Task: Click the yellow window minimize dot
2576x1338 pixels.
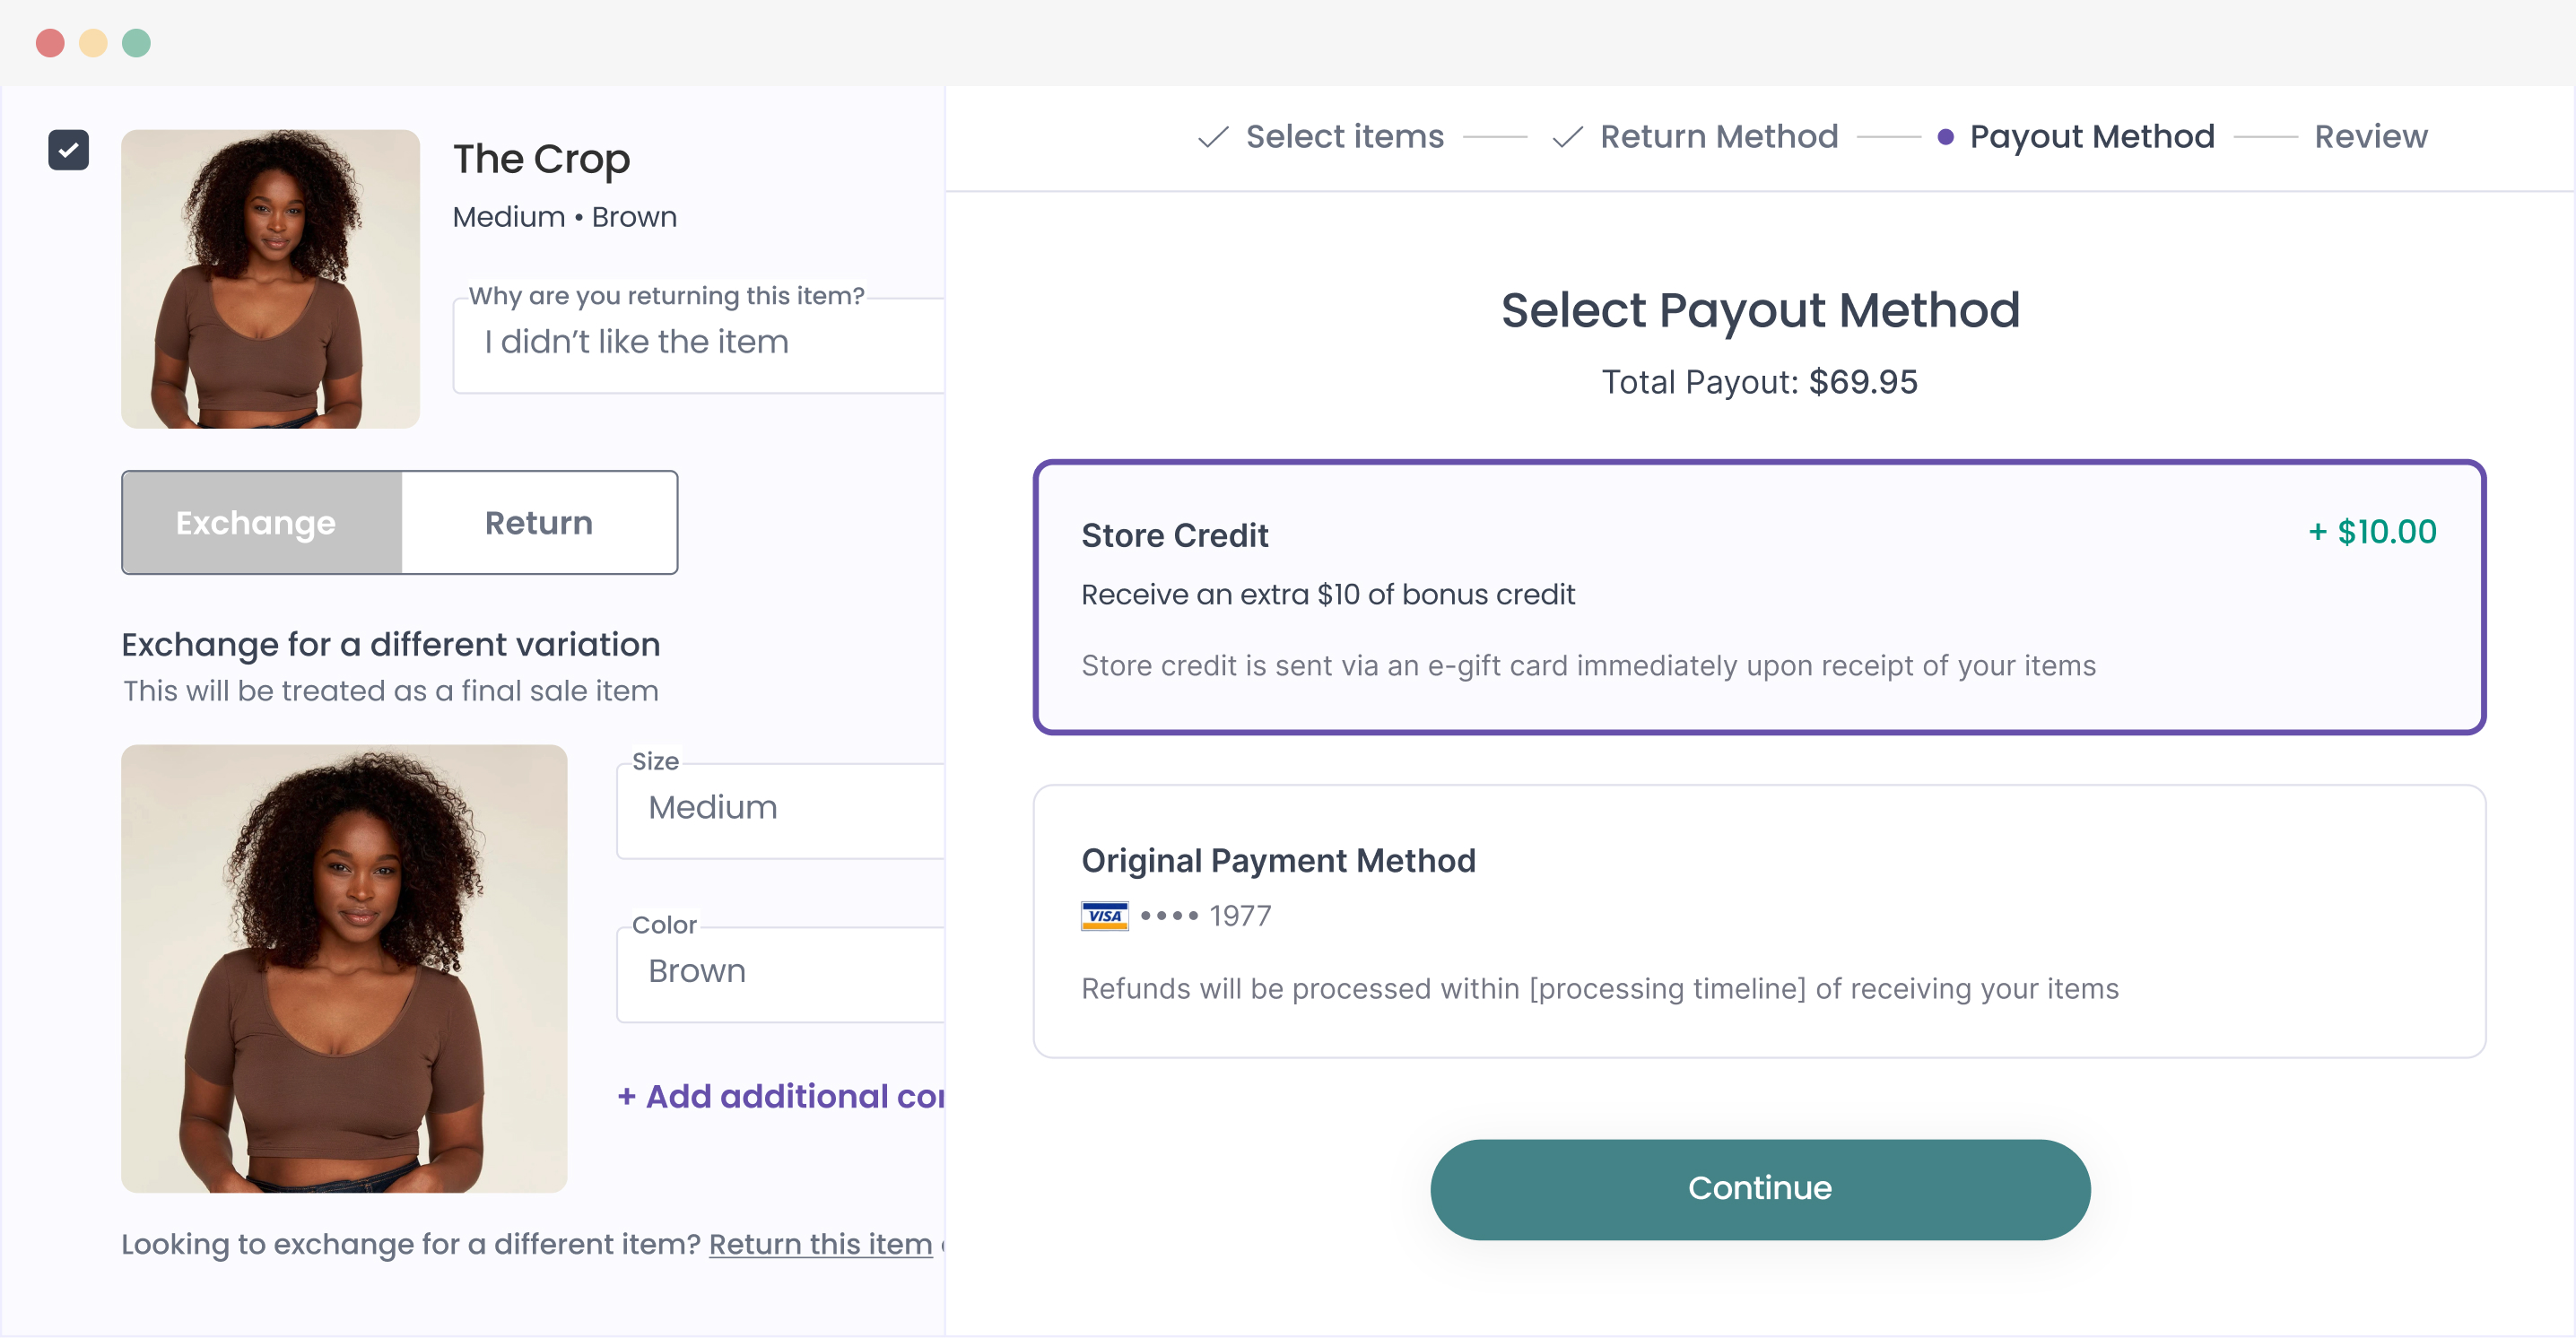Action: pyautogui.click(x=93, y=43)
